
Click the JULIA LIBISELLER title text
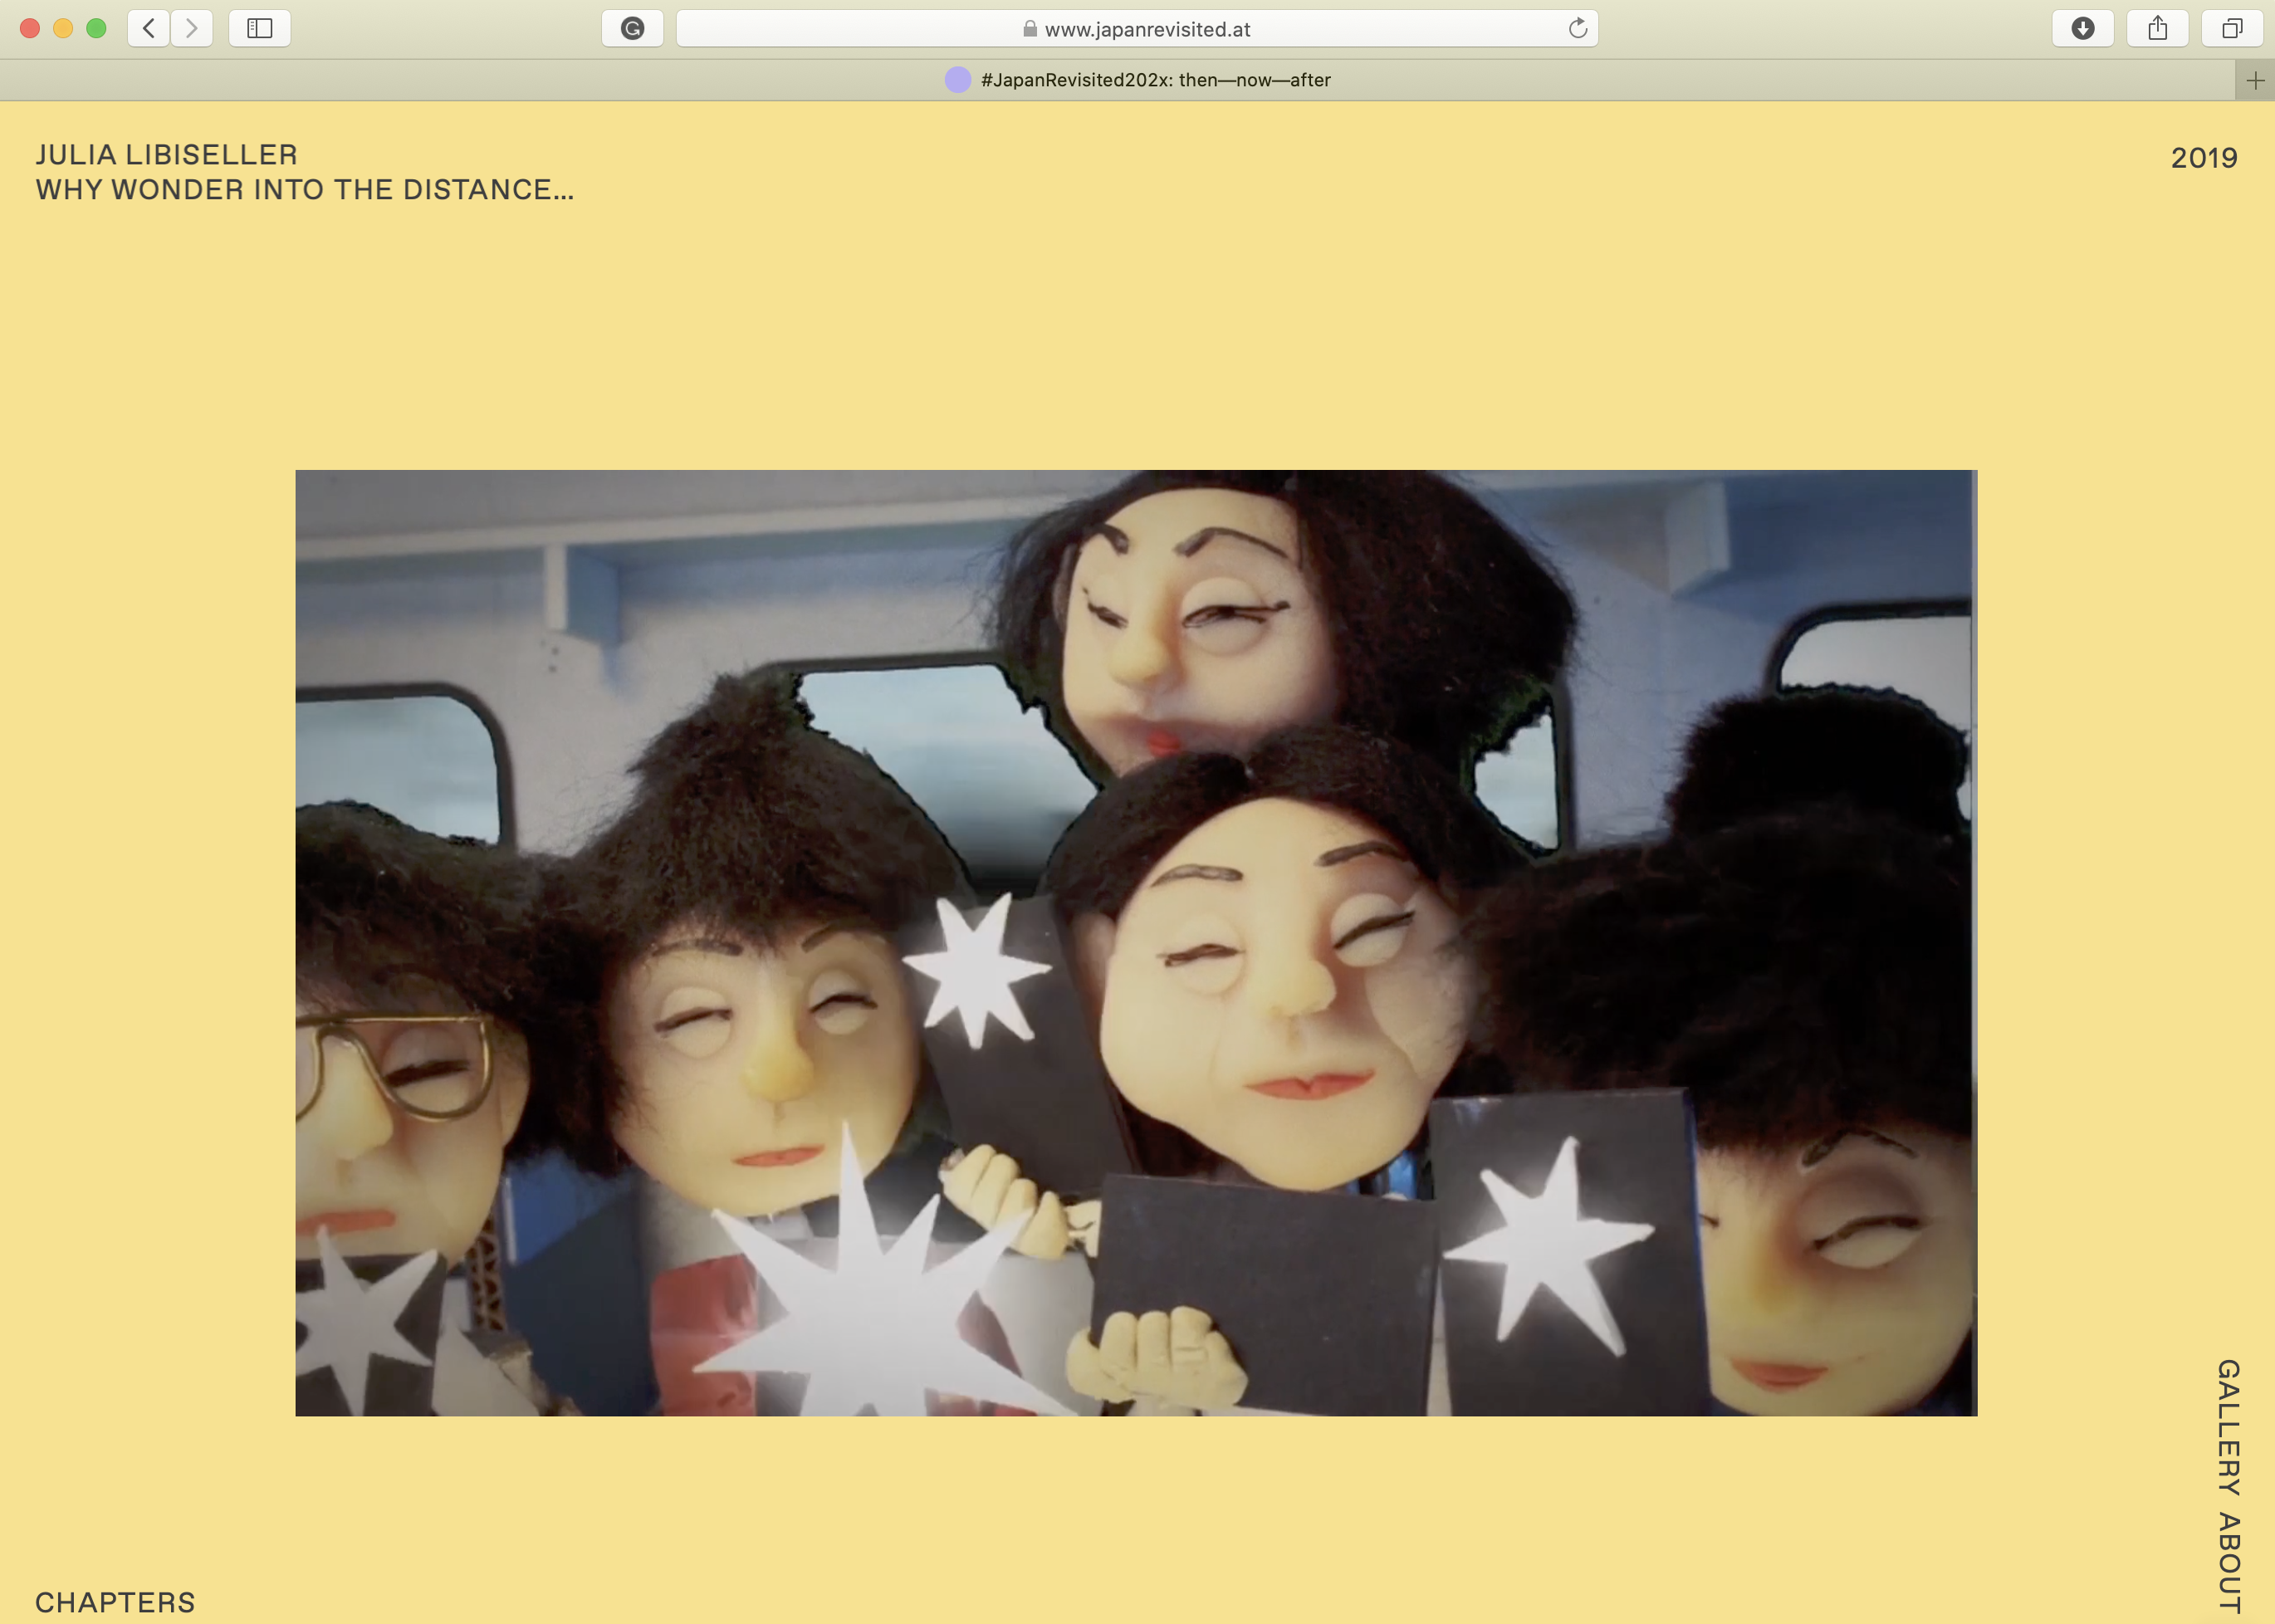167,155
